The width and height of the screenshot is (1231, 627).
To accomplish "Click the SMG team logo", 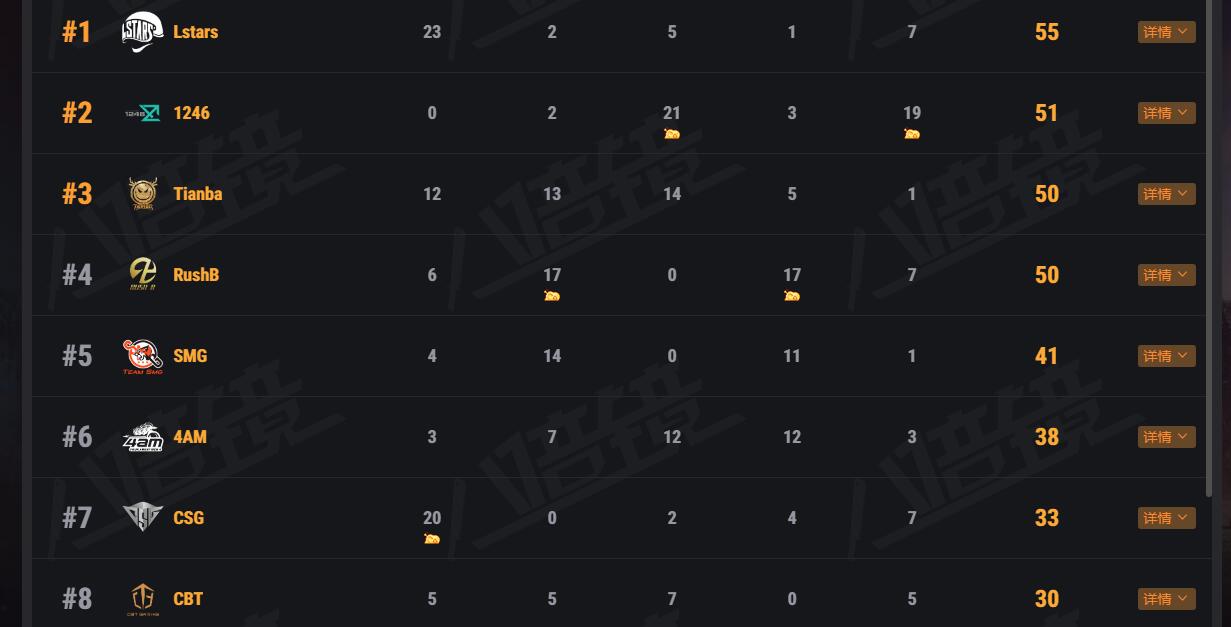I will click(142, 356).
